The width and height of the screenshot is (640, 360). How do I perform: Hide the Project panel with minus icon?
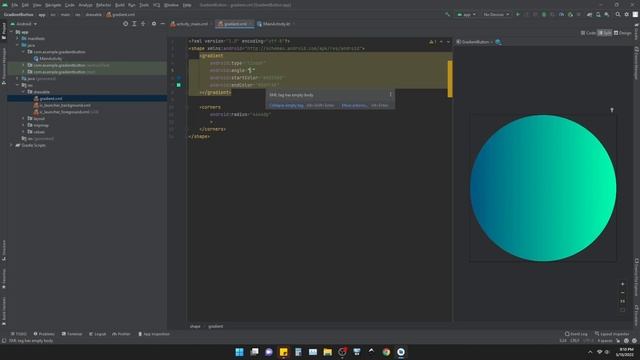(x=162, y=24)
